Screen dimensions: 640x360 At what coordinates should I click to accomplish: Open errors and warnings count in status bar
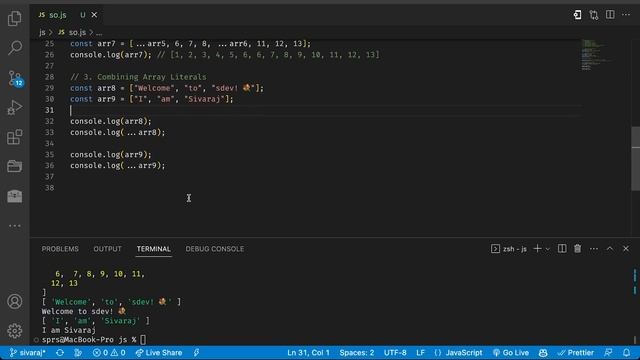pos(109,353)
